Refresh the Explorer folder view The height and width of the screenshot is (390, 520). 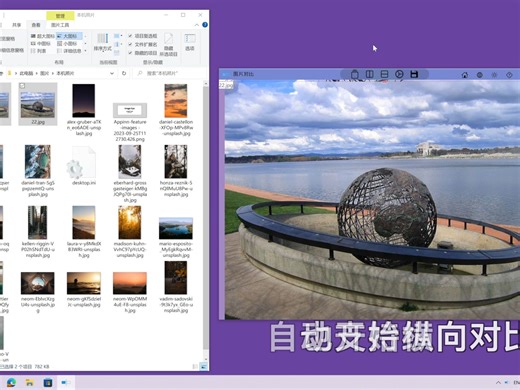point(124,73)
